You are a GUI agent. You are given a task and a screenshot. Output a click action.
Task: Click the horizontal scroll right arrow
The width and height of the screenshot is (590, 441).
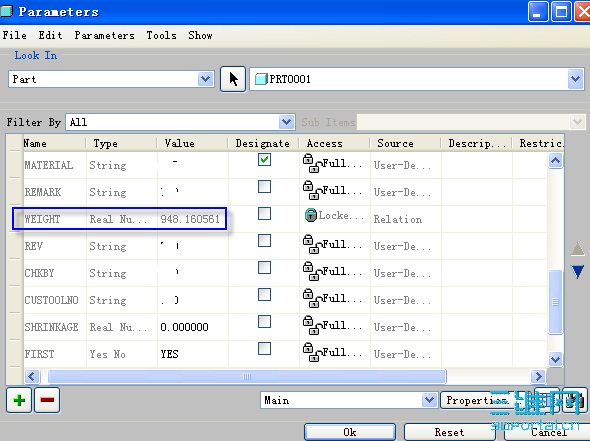pos(538,376)
